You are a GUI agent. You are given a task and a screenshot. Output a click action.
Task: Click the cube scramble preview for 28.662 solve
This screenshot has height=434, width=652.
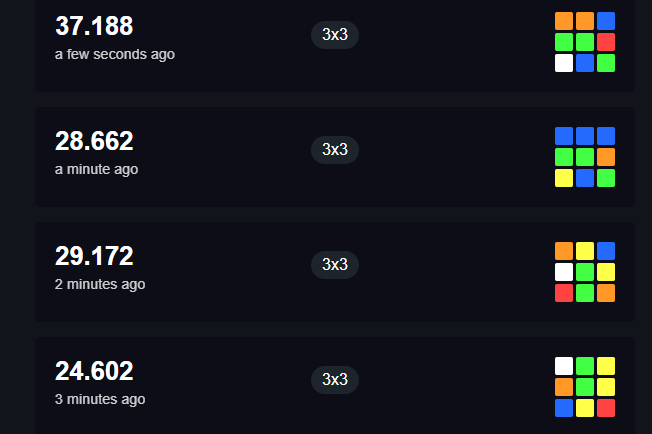pyautogui.click(x=585, y=157)
